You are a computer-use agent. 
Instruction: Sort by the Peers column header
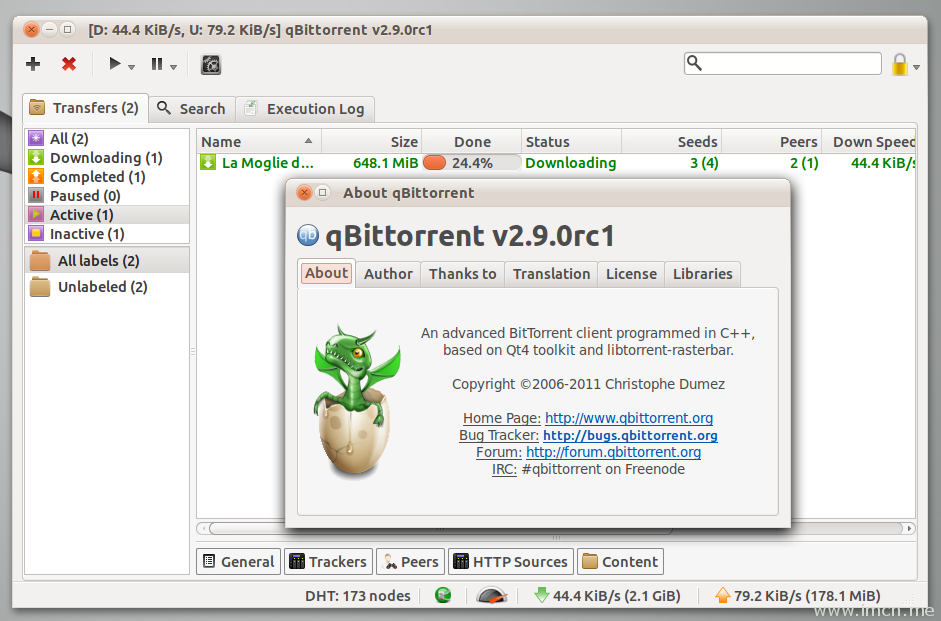click(772, 142)
